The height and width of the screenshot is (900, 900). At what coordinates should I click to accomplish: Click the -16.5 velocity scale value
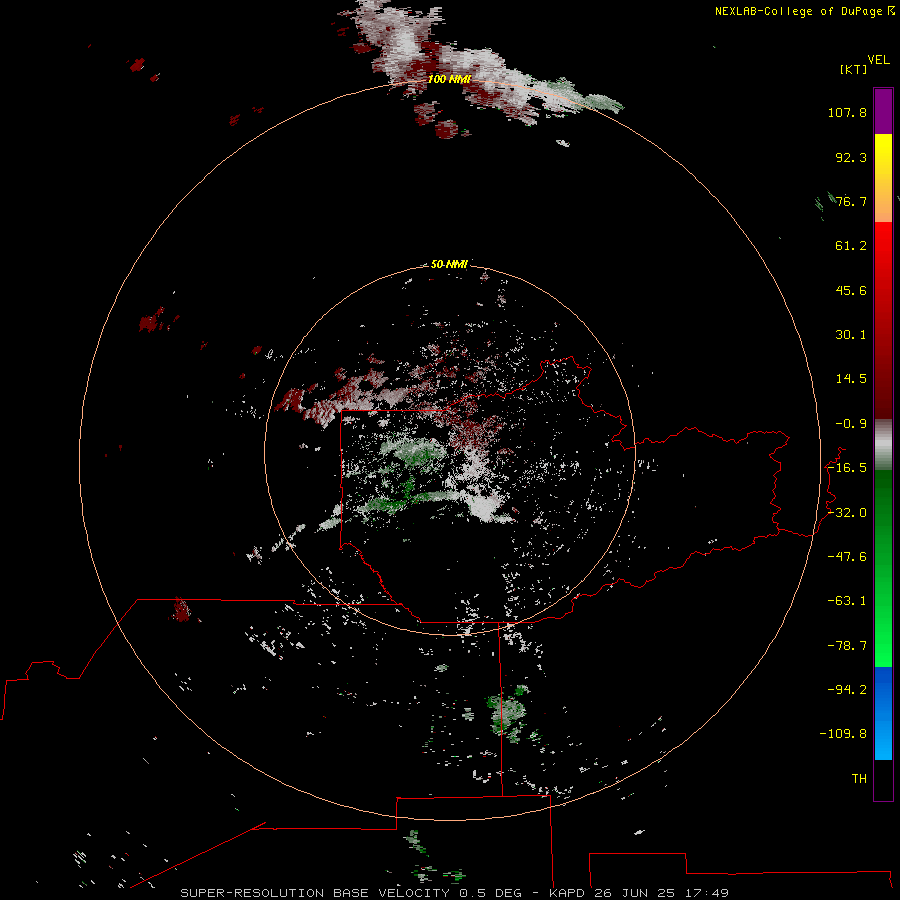(x=847, y=468)
